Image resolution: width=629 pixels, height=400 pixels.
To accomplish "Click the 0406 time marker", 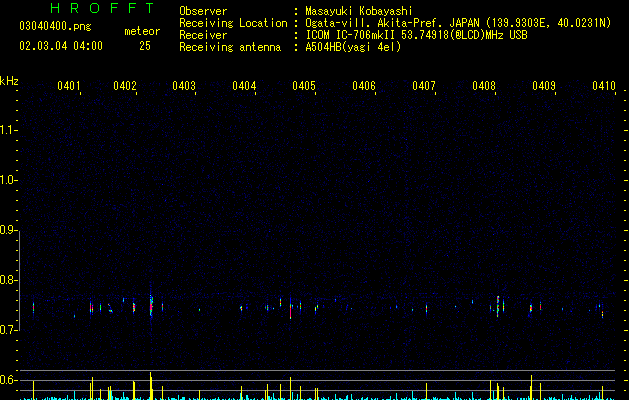I will click(x=364, y=85).
